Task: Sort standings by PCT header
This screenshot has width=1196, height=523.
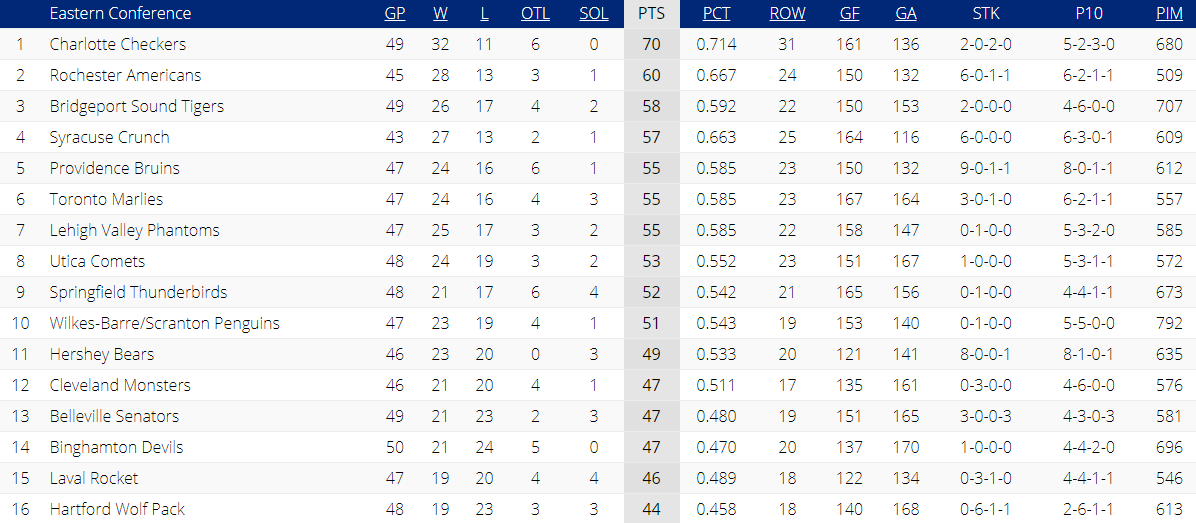Action: click(716, 14)
